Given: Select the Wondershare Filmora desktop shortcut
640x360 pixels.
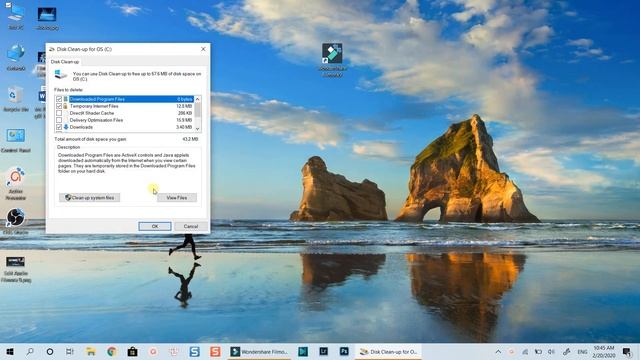Looking at the screenshot, I should pos(332,59).
